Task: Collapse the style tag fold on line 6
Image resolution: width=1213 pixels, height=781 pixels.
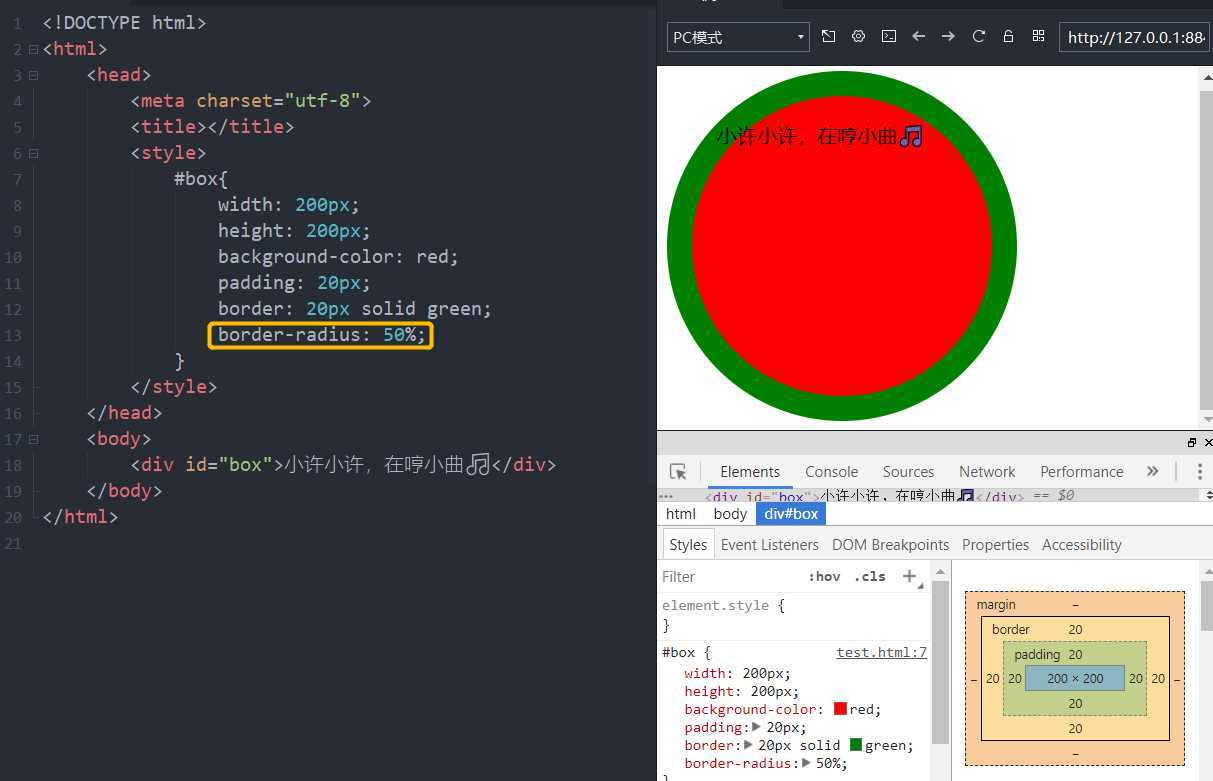Action: [x=34, y=153]
